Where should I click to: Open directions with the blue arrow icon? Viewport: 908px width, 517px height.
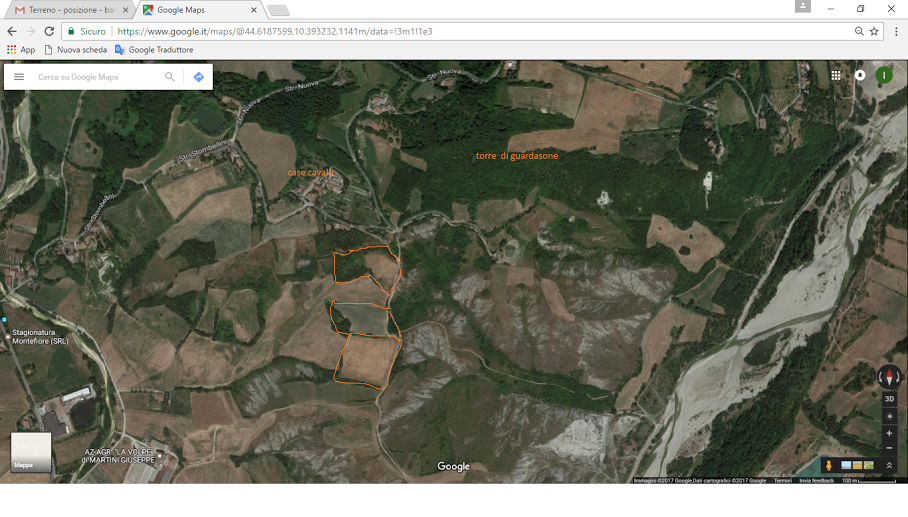[198, 77]
